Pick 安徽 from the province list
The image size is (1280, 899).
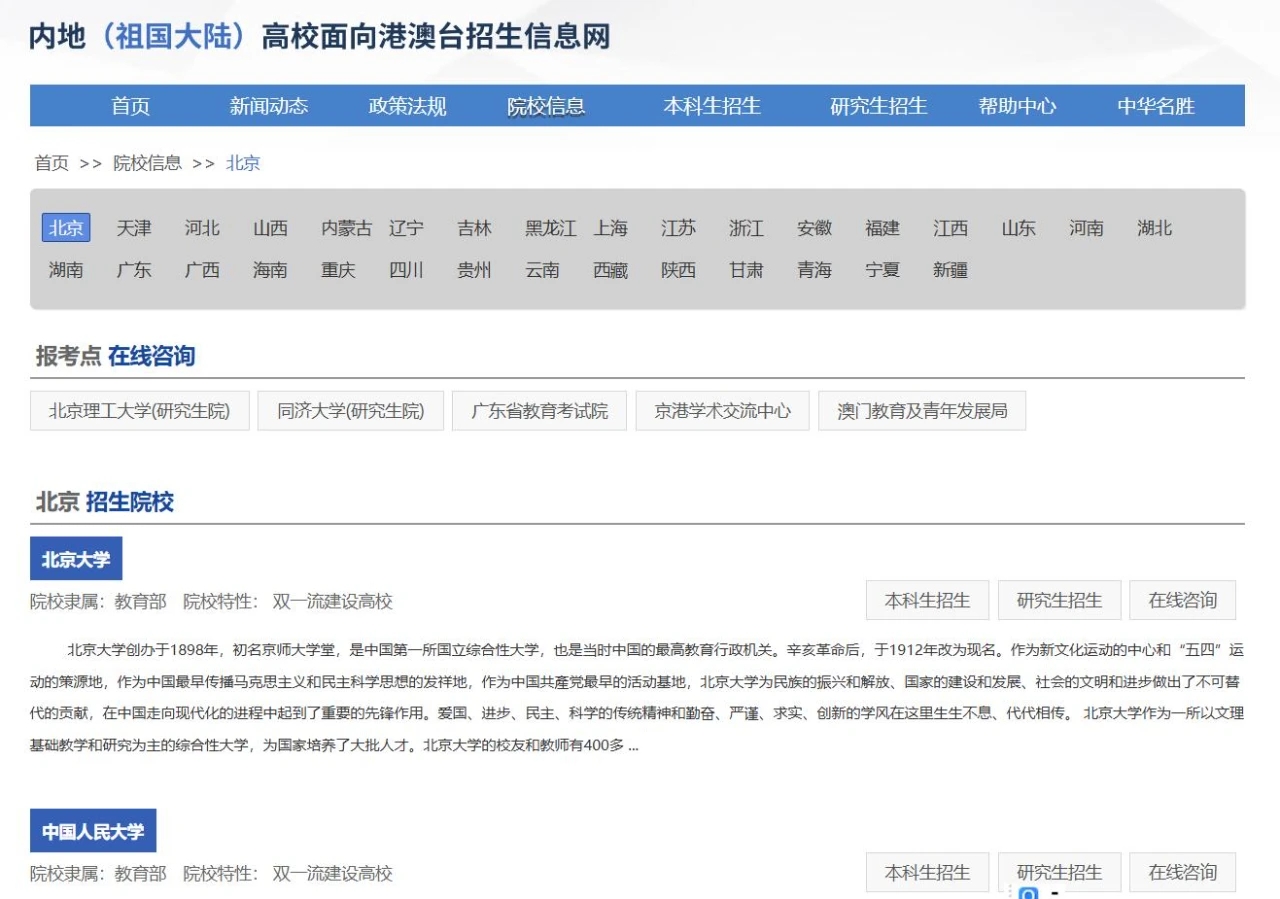point(814,228)
